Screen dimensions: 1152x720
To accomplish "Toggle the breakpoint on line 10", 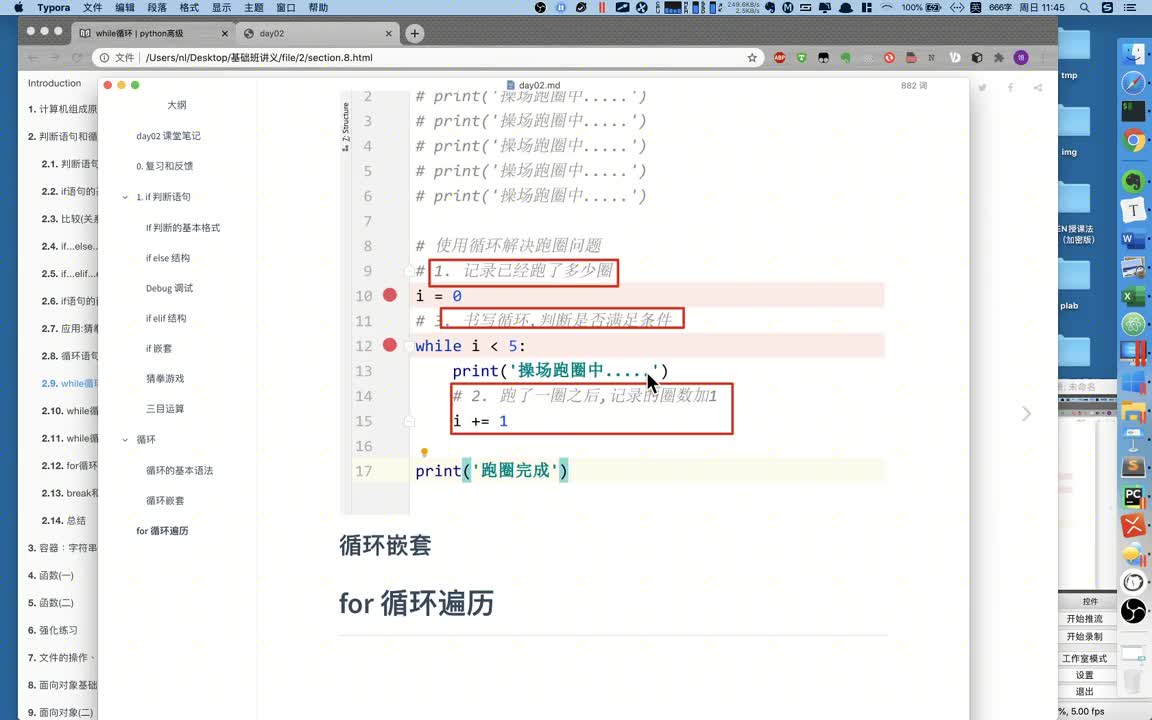I will 389,295.
